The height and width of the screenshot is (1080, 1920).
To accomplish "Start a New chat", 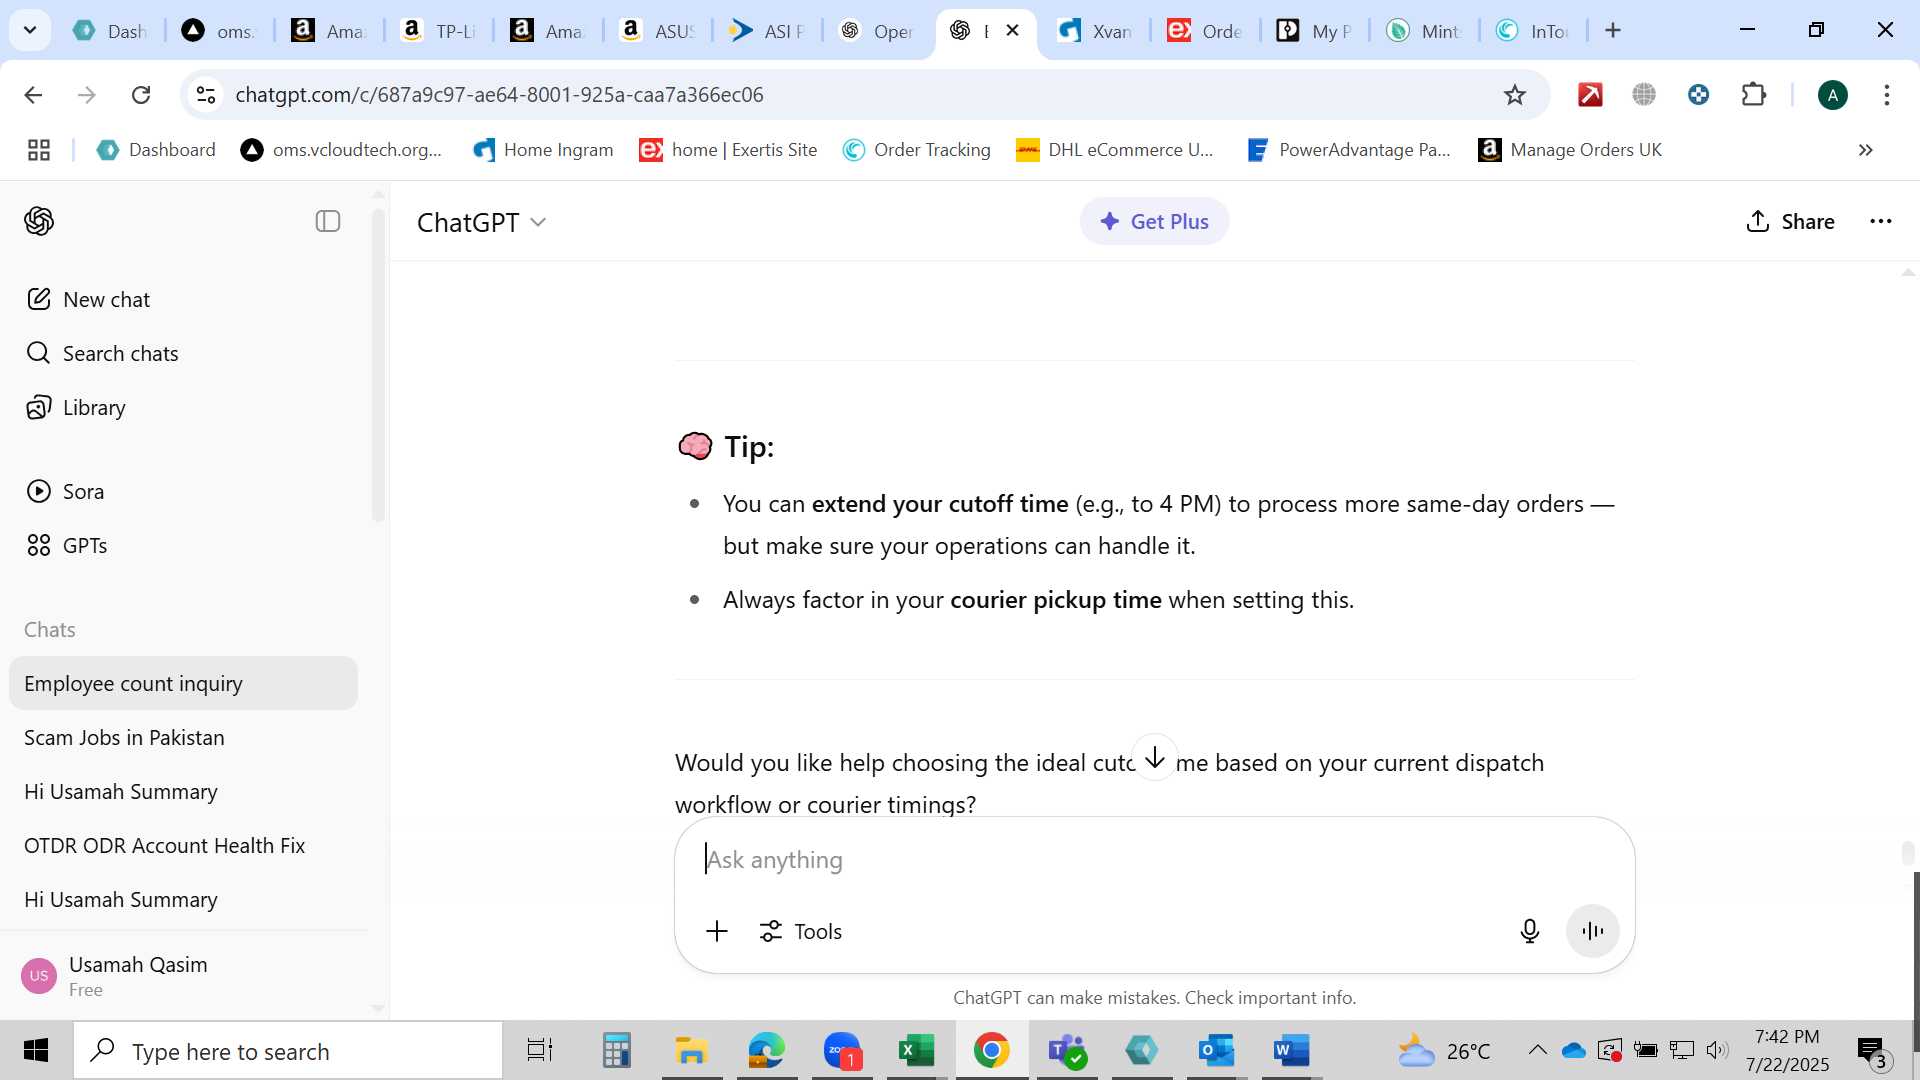I will 88,299.
